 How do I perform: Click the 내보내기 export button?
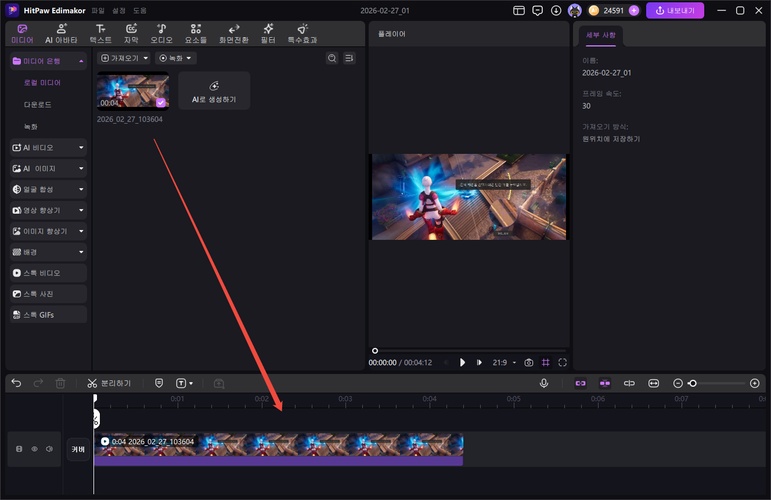click(674, 11)
